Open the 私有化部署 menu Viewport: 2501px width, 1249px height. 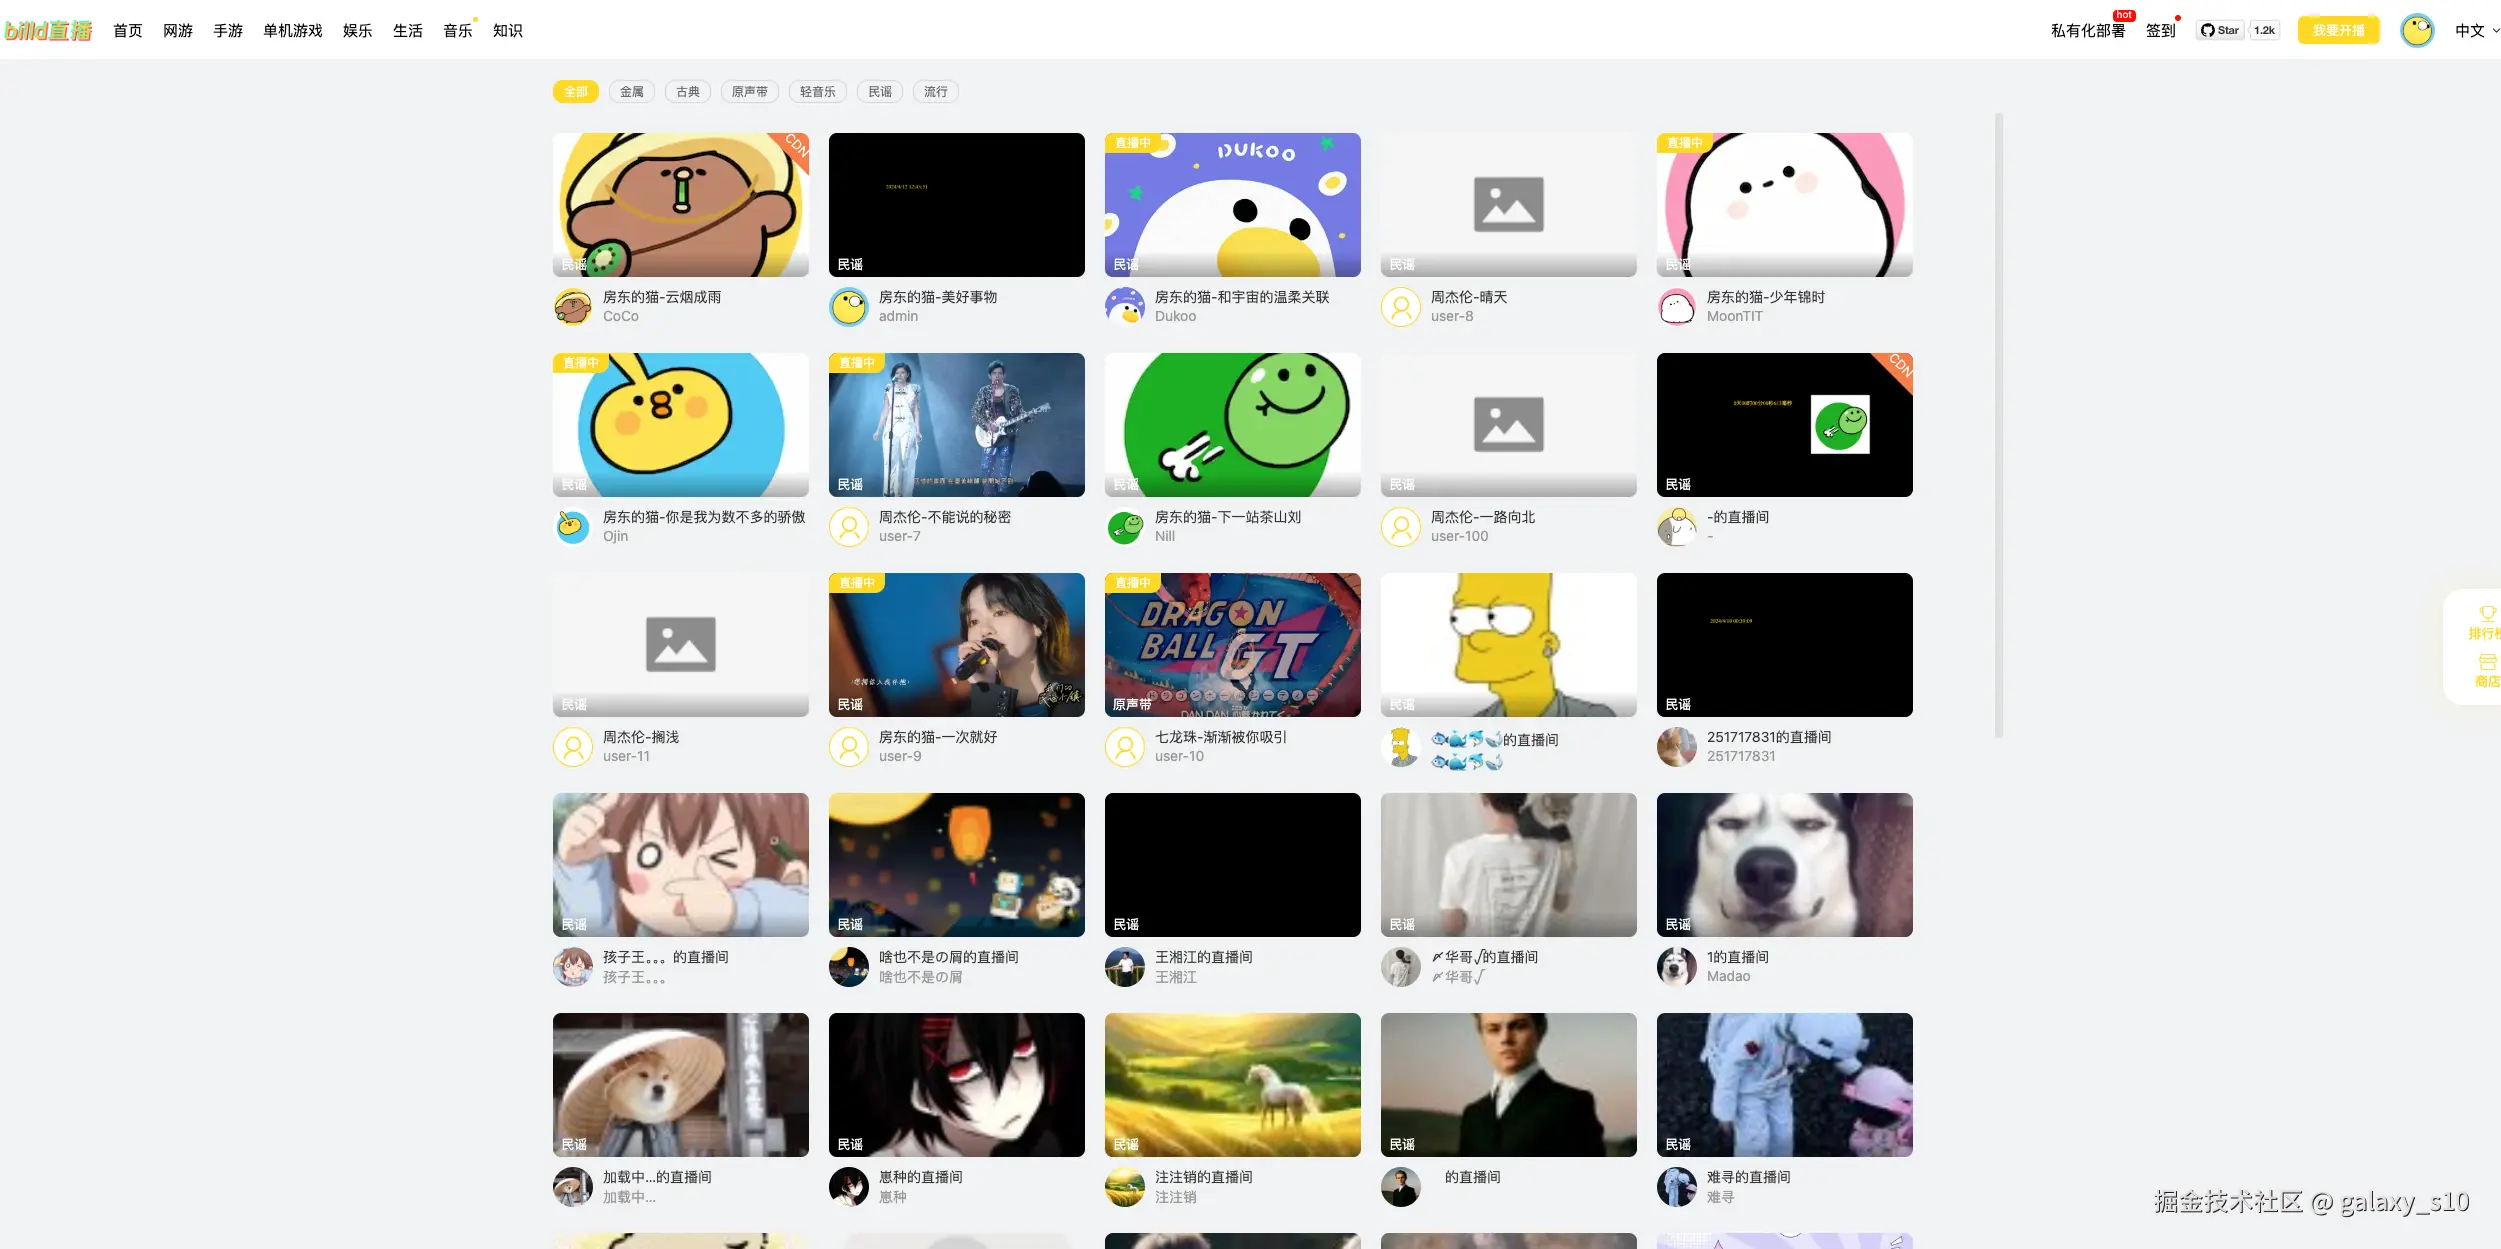[x=2087, y=30]
